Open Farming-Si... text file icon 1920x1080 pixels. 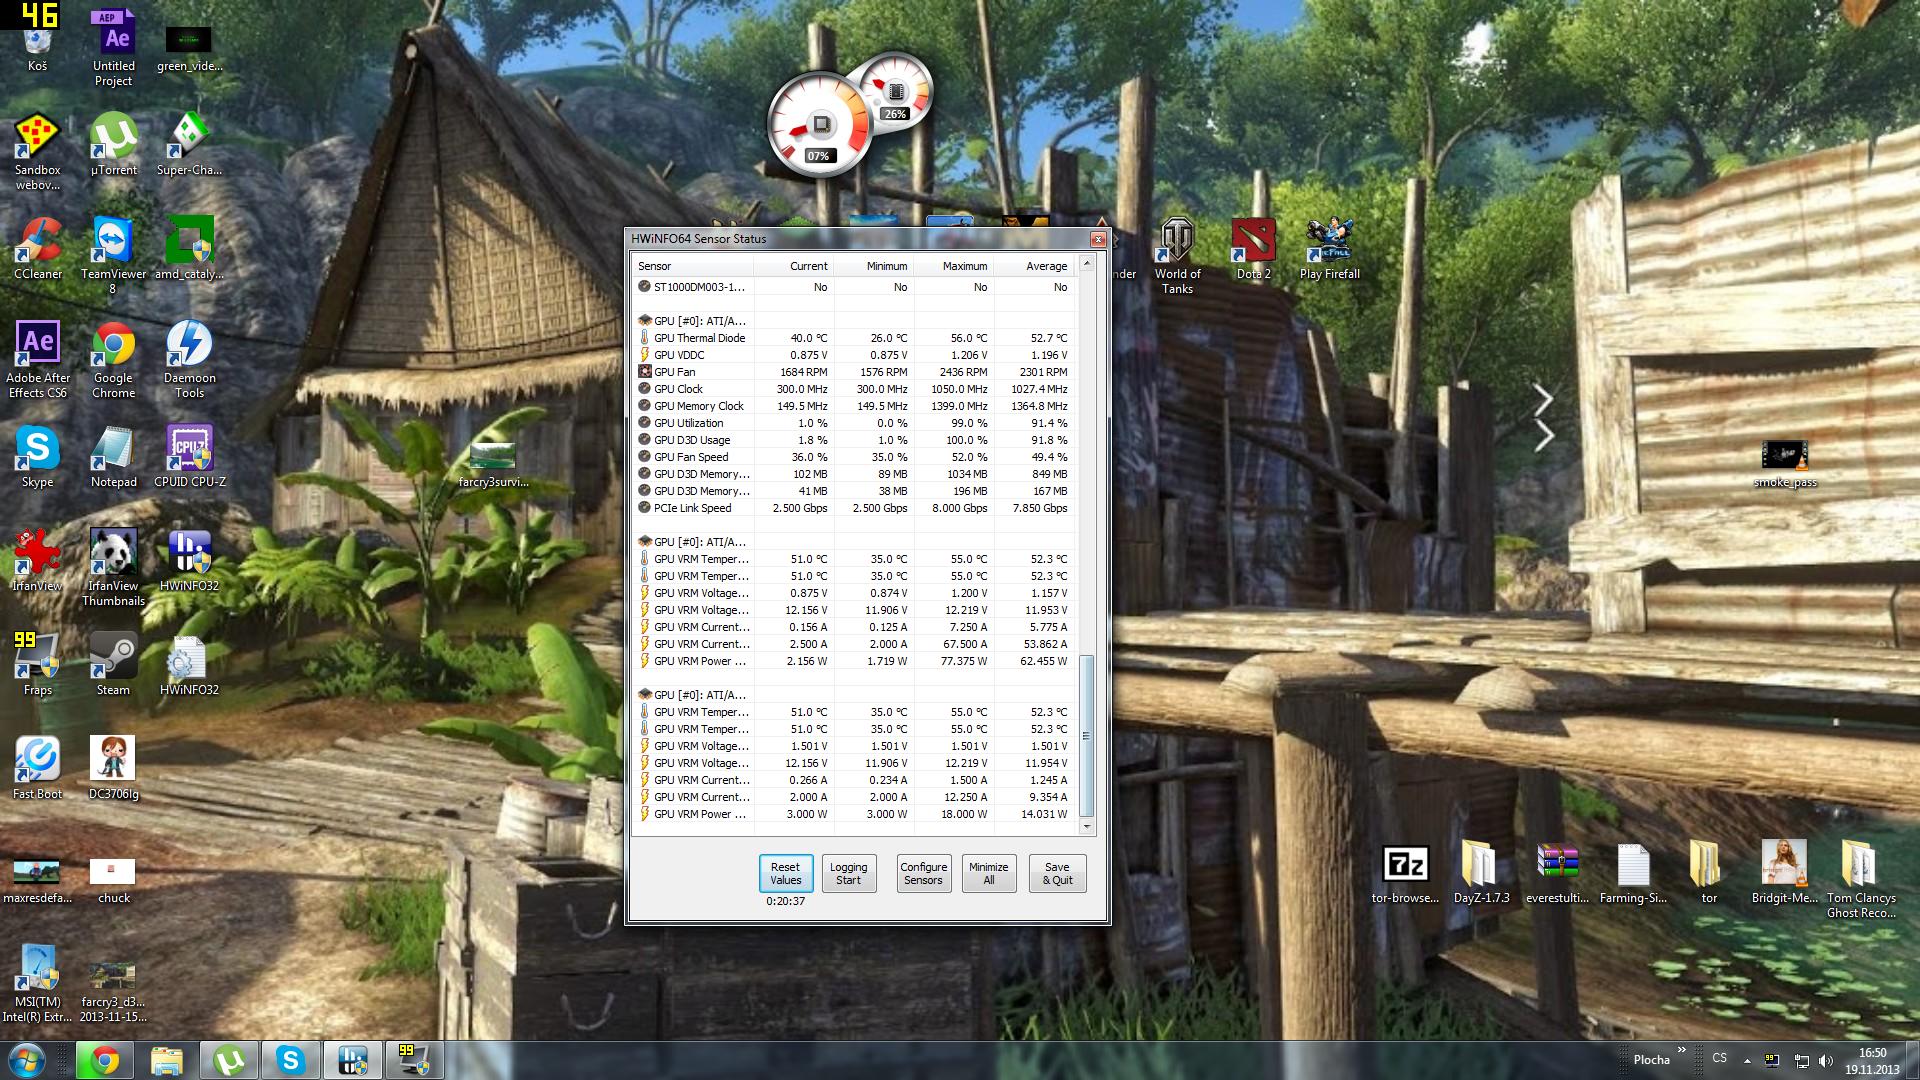click(1633, 873)
